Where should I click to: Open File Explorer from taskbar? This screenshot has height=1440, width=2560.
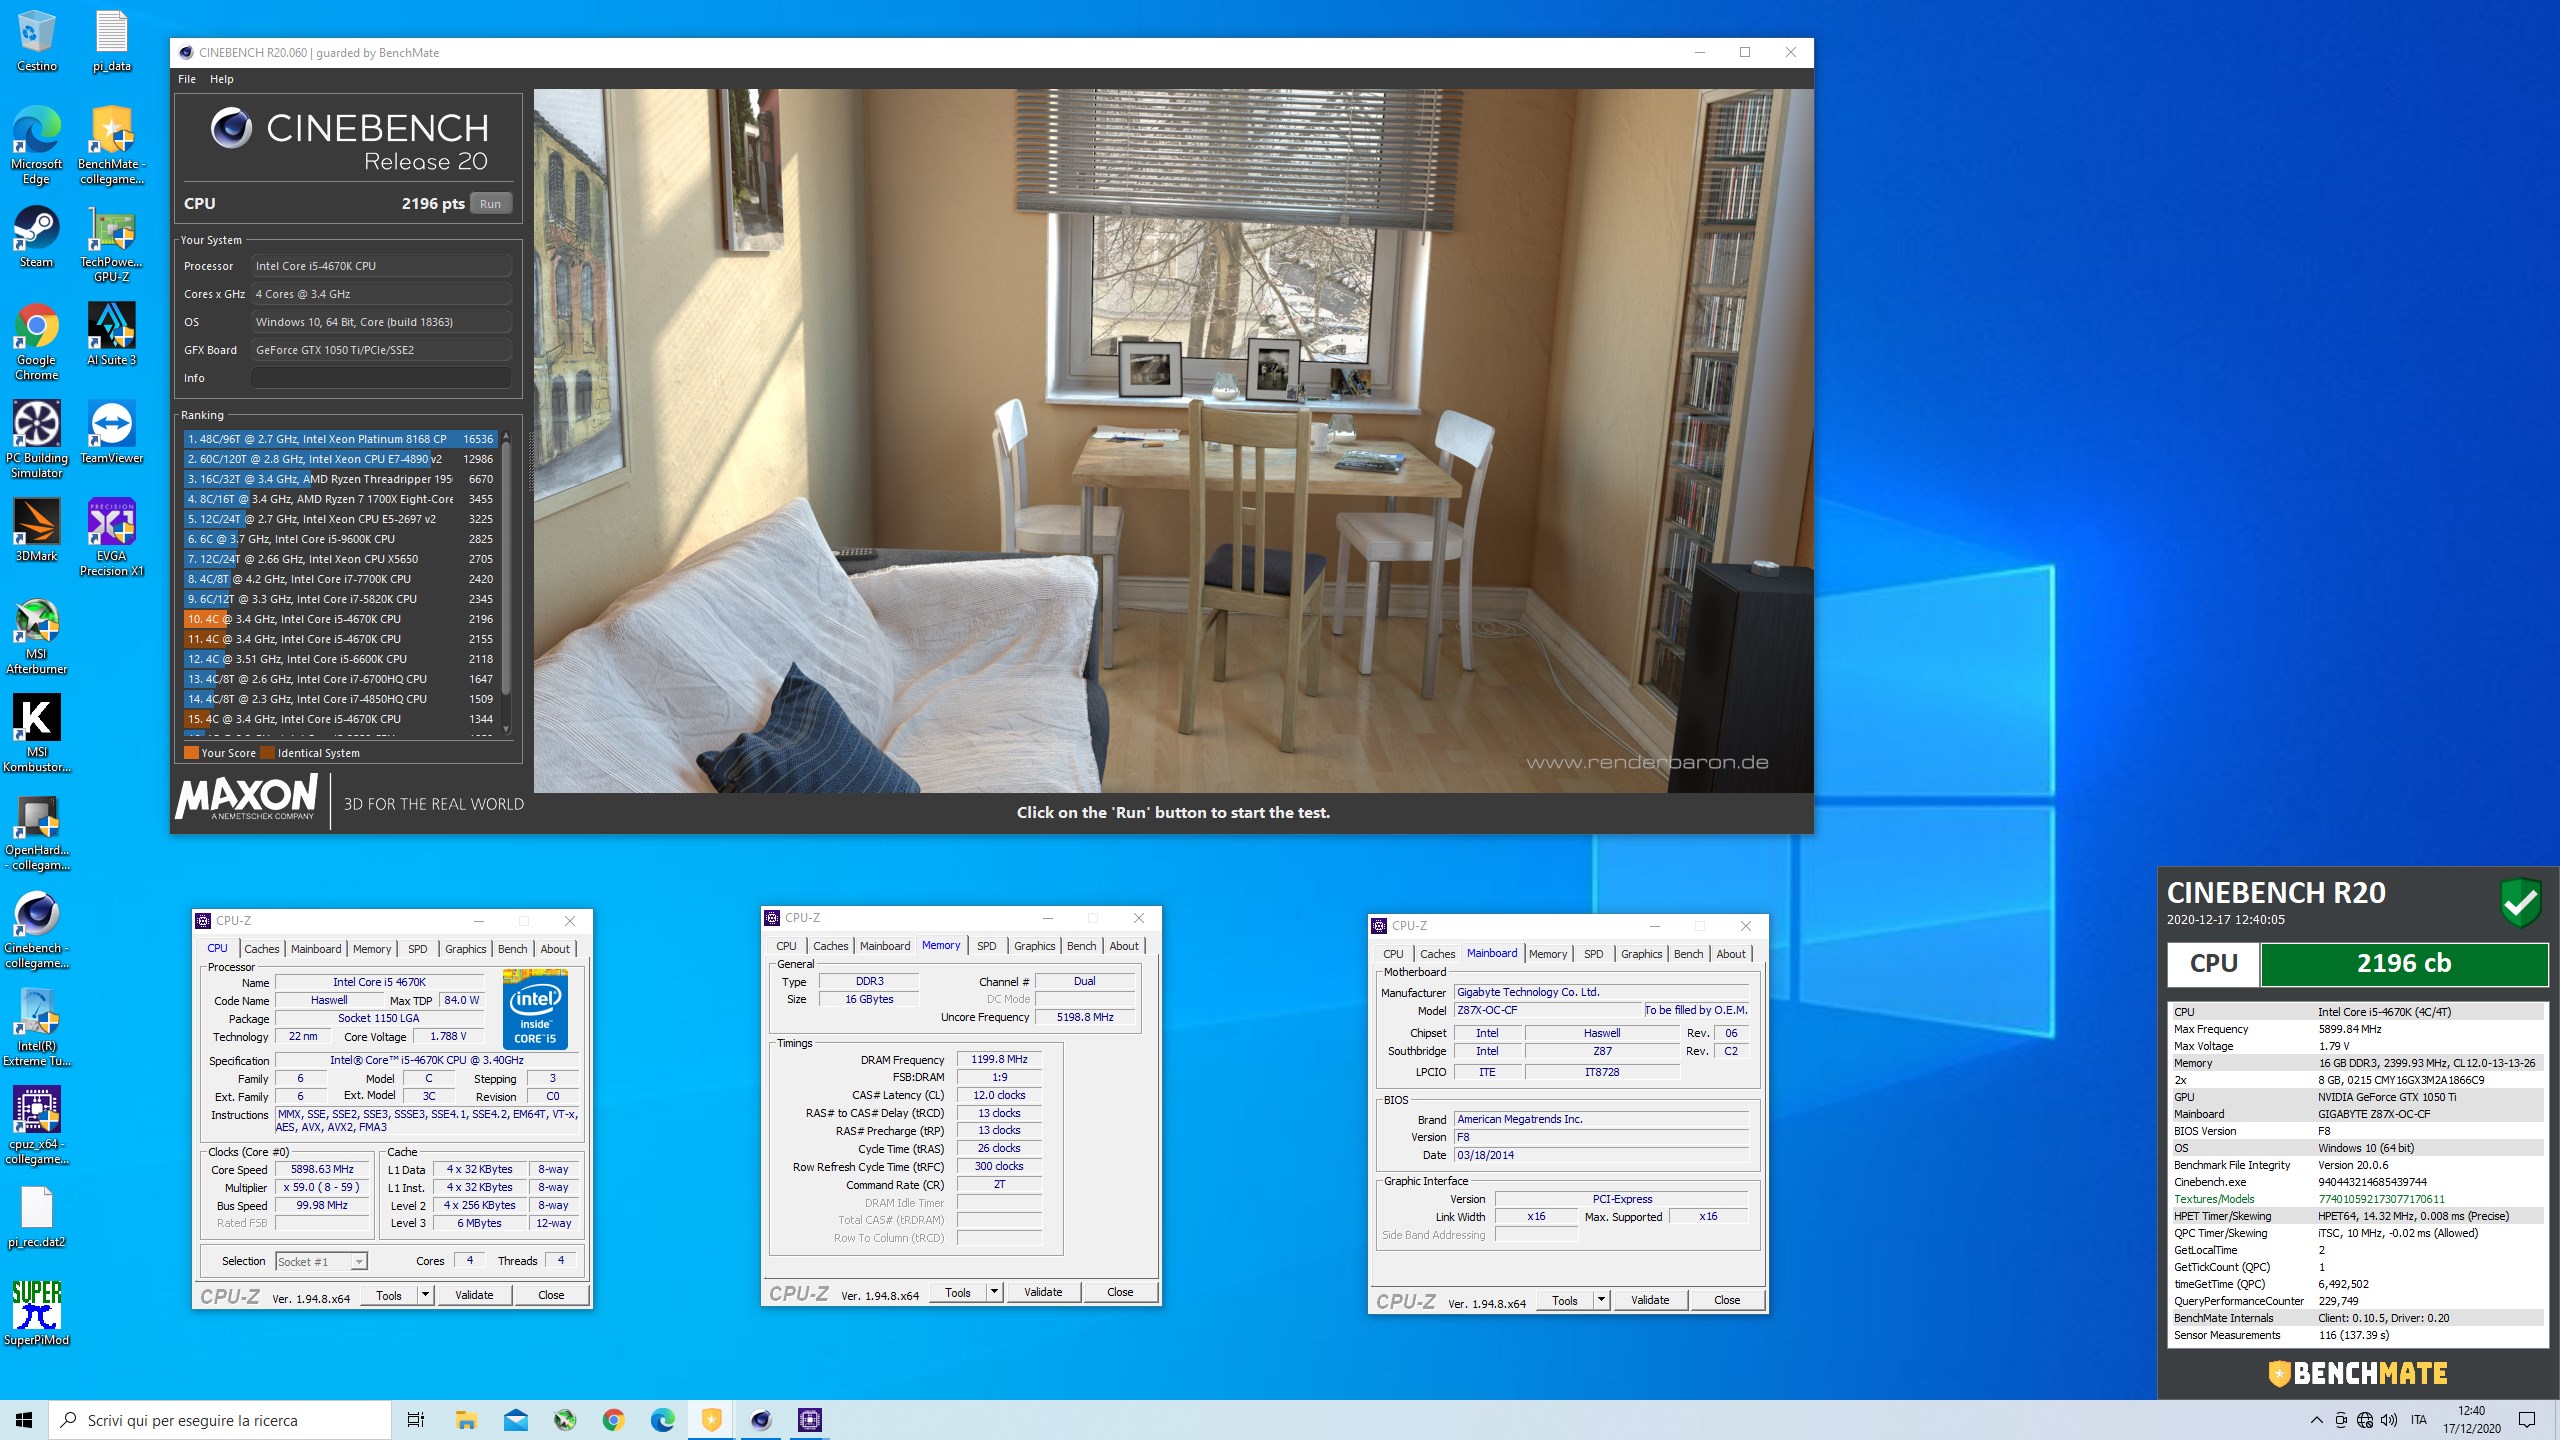[466, 1420]
